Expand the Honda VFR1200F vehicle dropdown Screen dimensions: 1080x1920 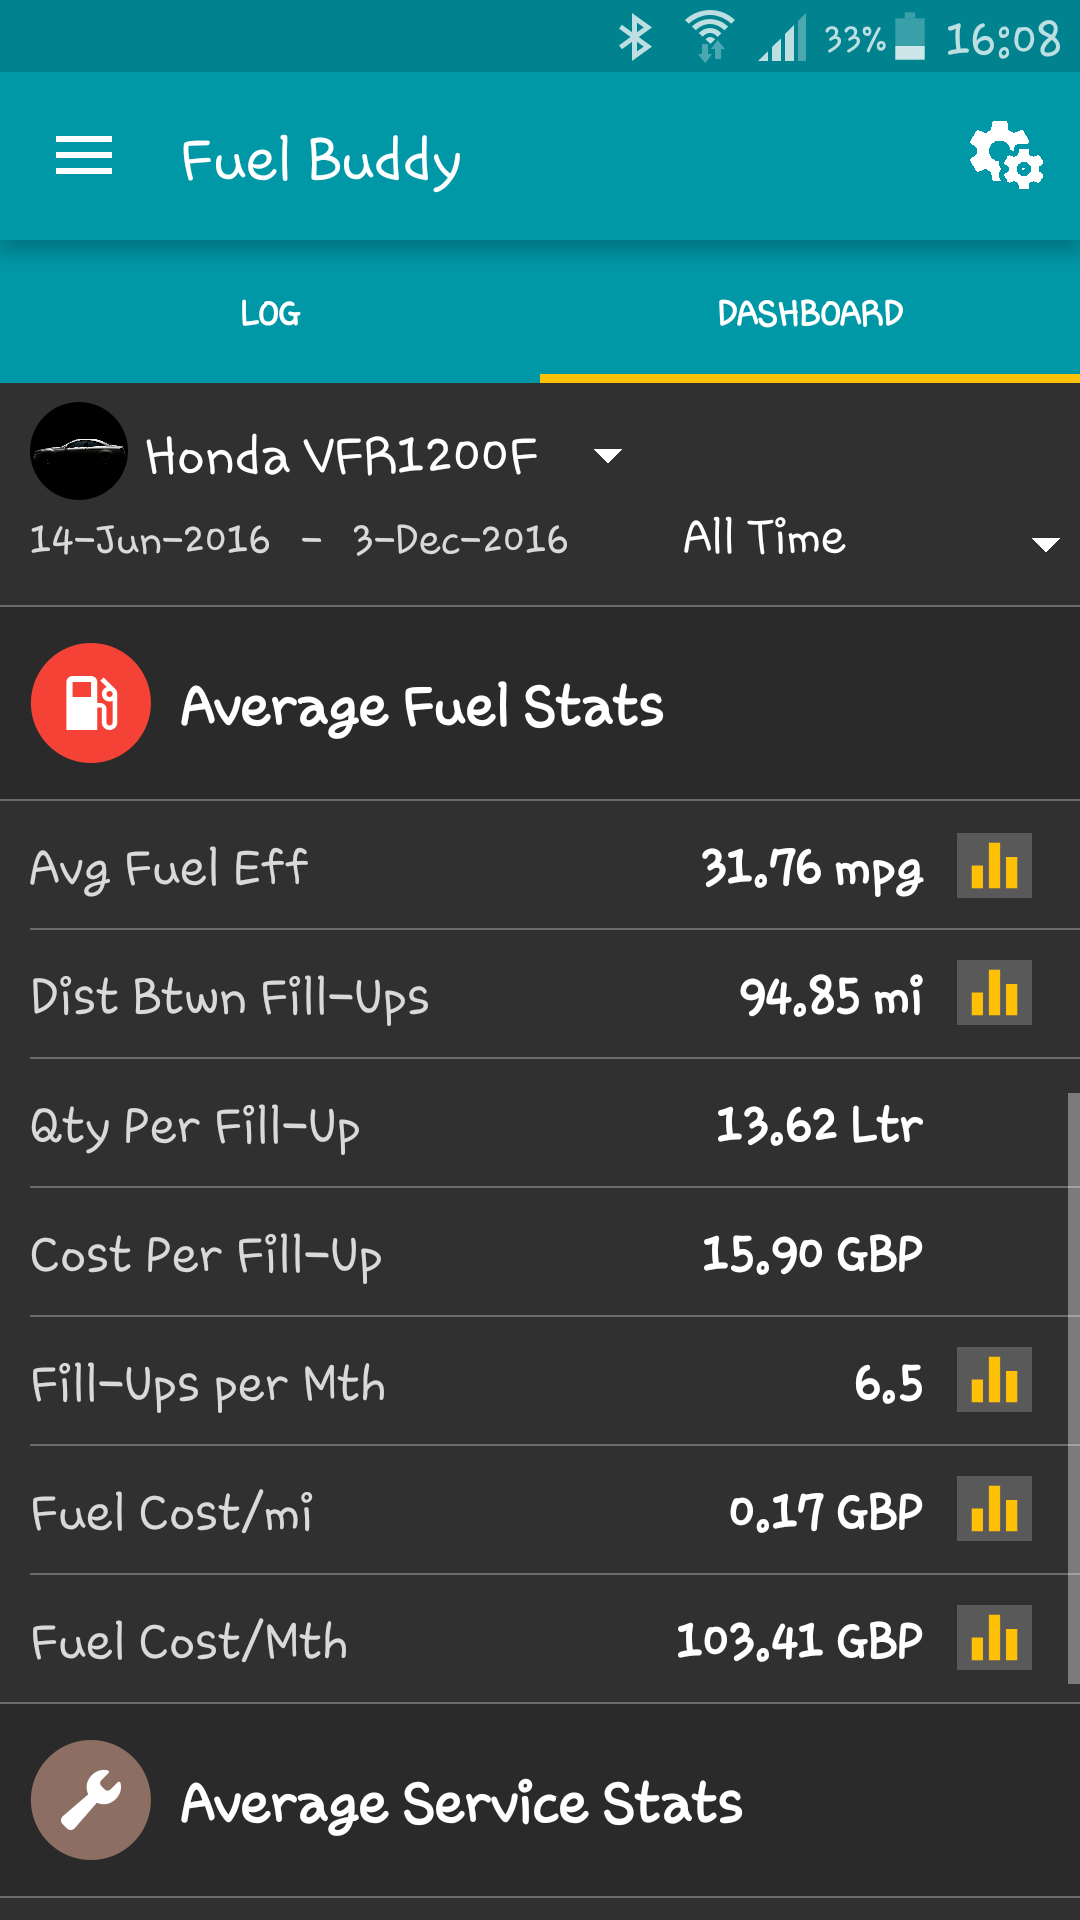[x=607, y=456]
